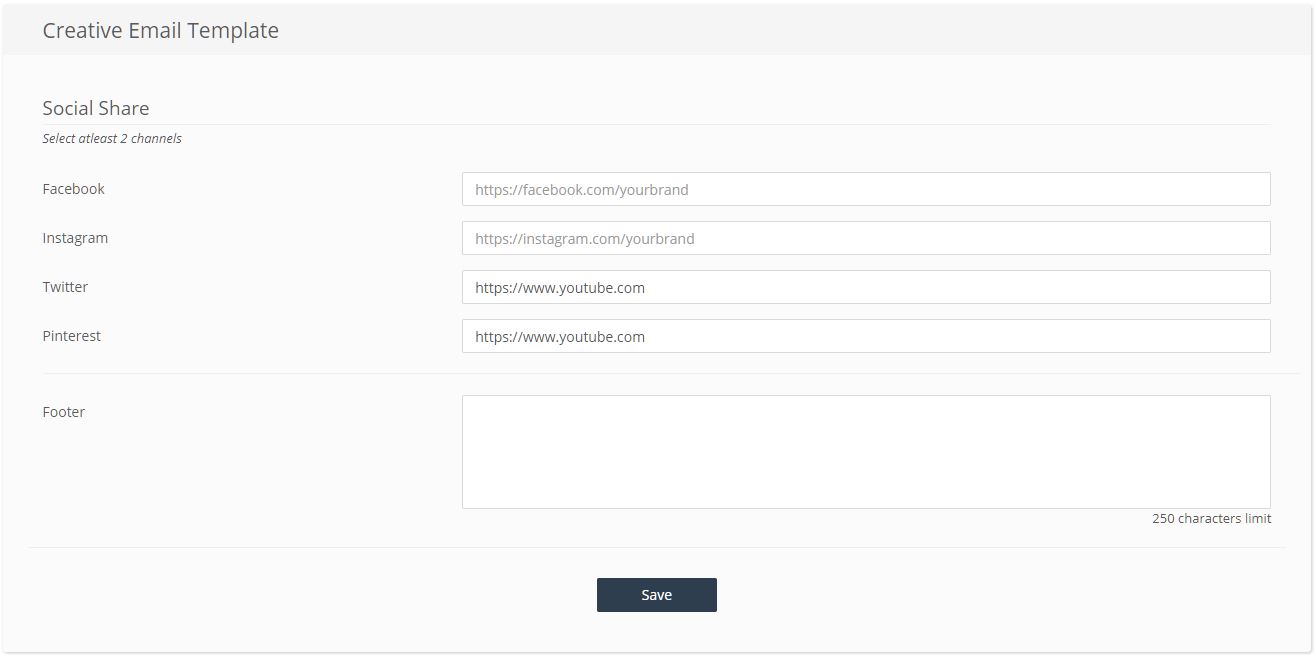The image size is (1316, 655).
Task: Click the Instagram field label
Action: [x=75, y=238]
